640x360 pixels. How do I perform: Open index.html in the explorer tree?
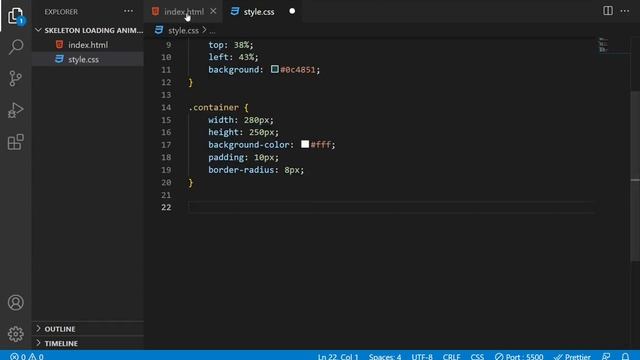(88, 45)
